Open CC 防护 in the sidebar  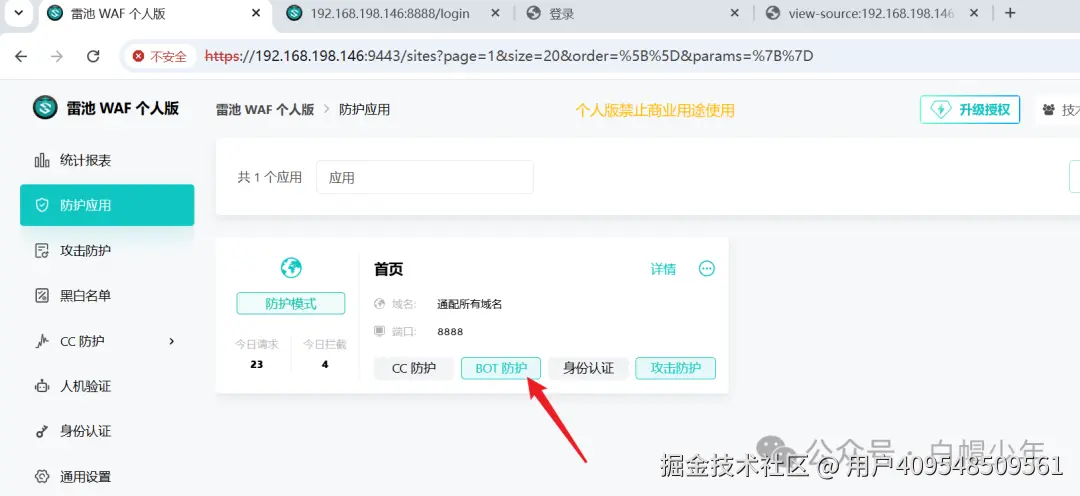coord(107,341)
